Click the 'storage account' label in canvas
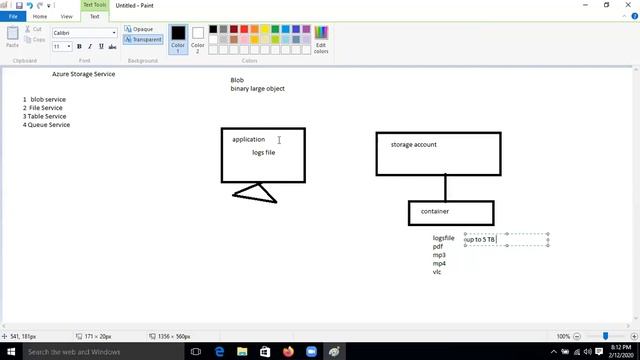The width and height of the screenshot is (640, 360). coord(414,144)
